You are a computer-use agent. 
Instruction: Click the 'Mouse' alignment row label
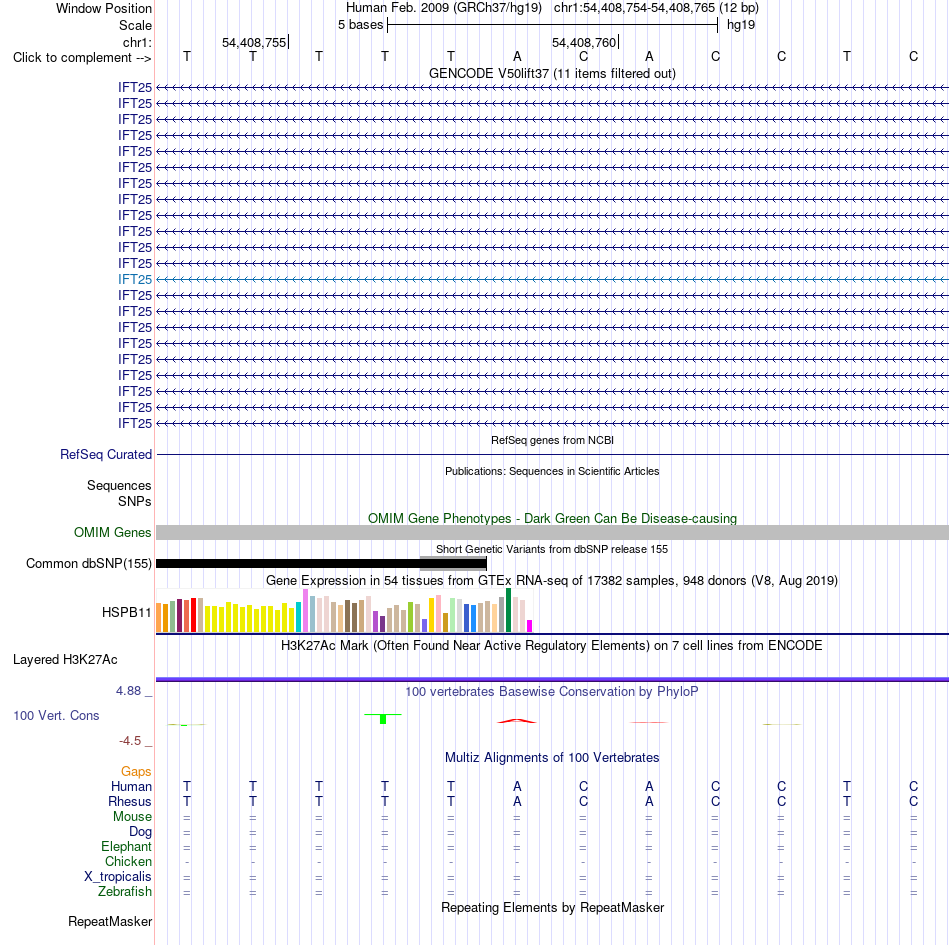[x=132, y=817]
